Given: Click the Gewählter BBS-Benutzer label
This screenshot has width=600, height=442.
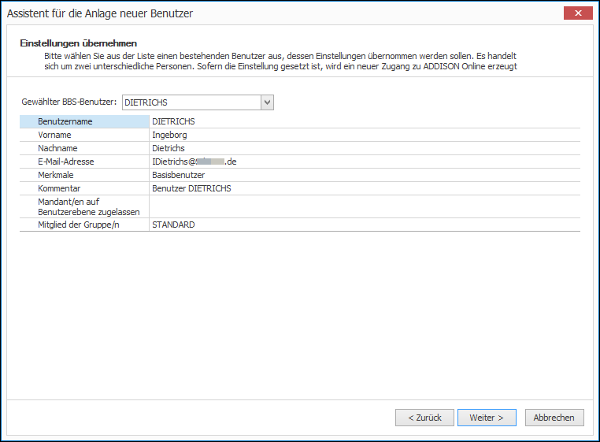Looking at the screenshot, I should tap(69, 102).
